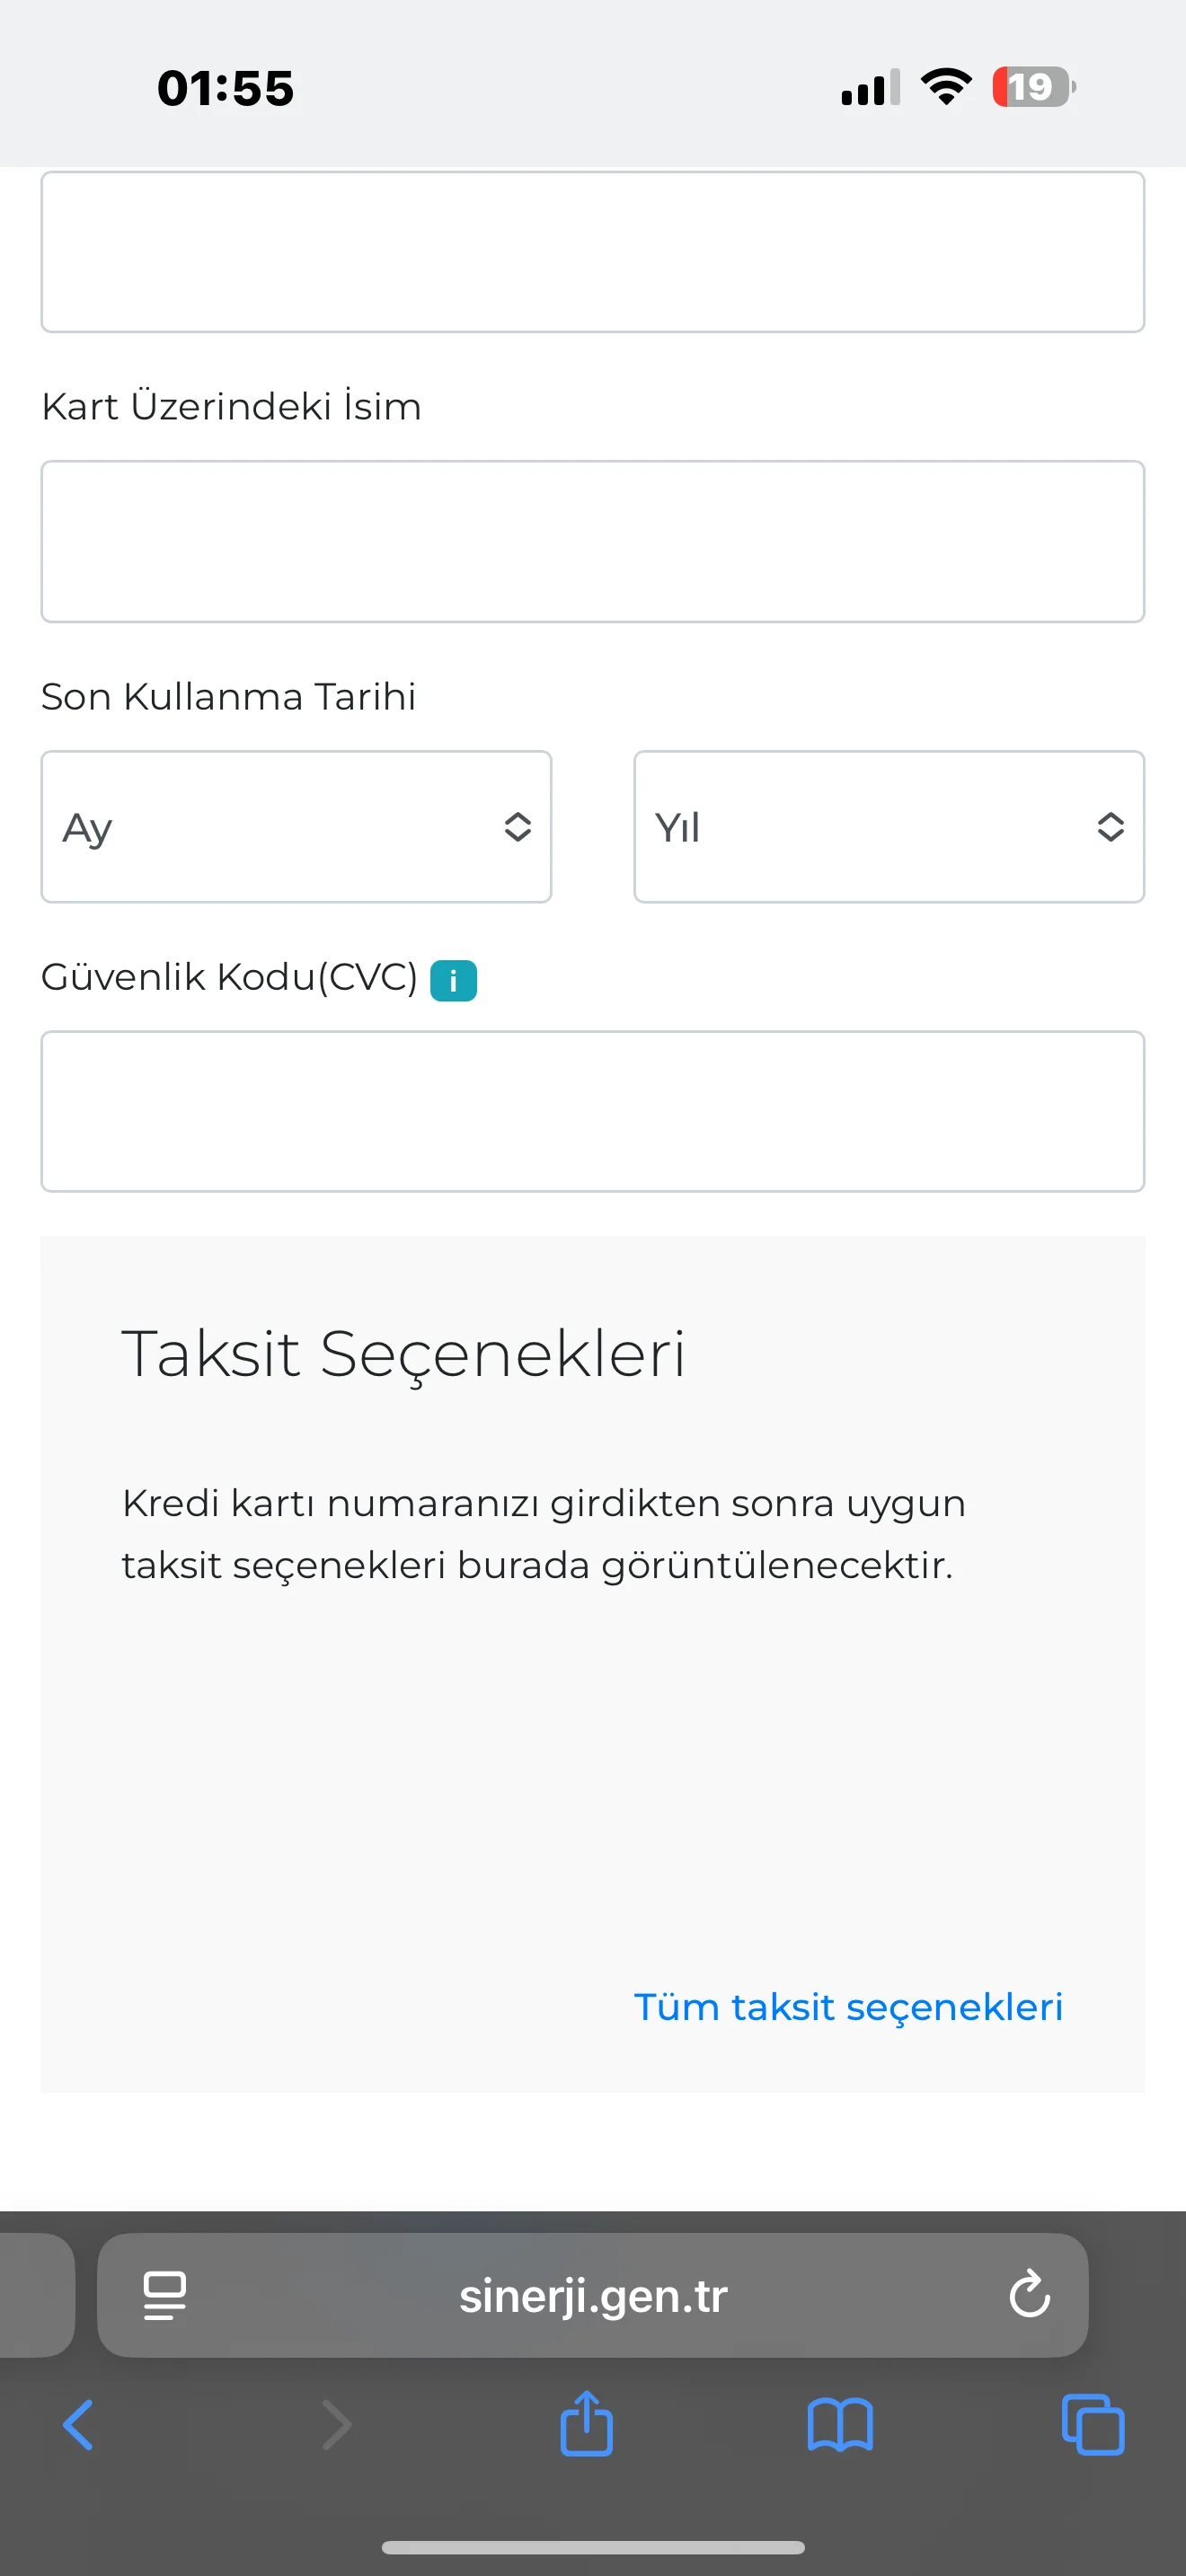The image size is (1186, 2576).
Task: Focus the Güvenlik Kodu (CVC) field
Action: point(592,1111)
